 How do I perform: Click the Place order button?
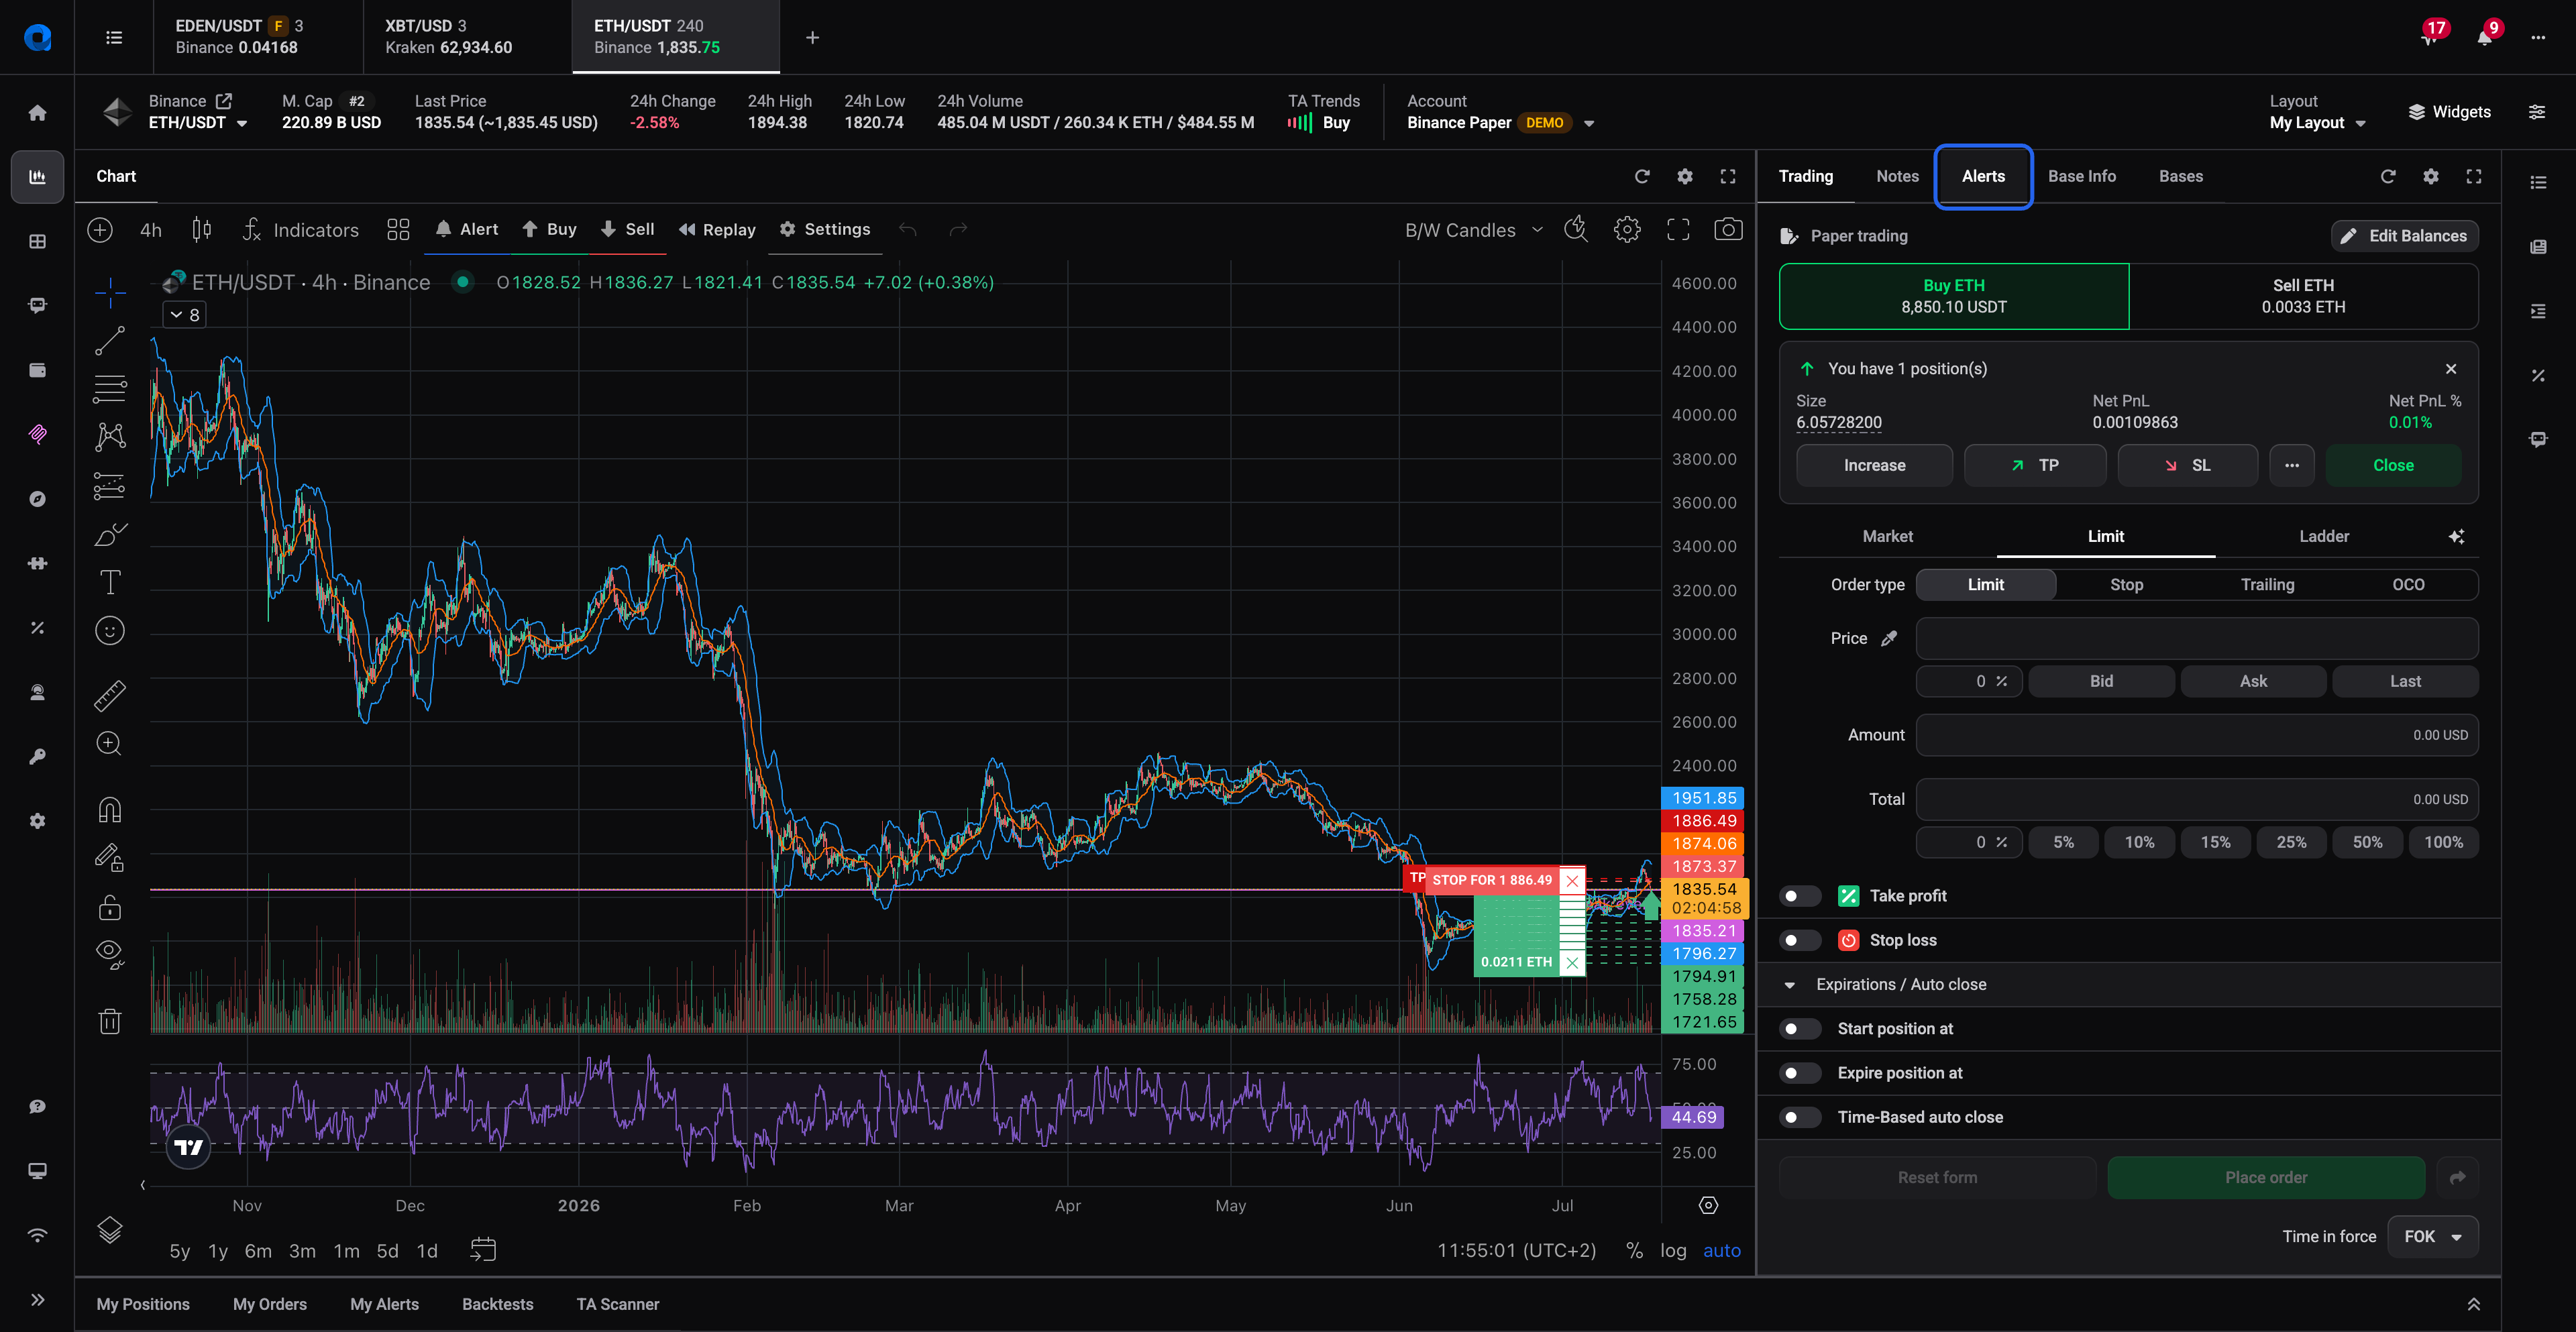(x=2265, y=1178)
